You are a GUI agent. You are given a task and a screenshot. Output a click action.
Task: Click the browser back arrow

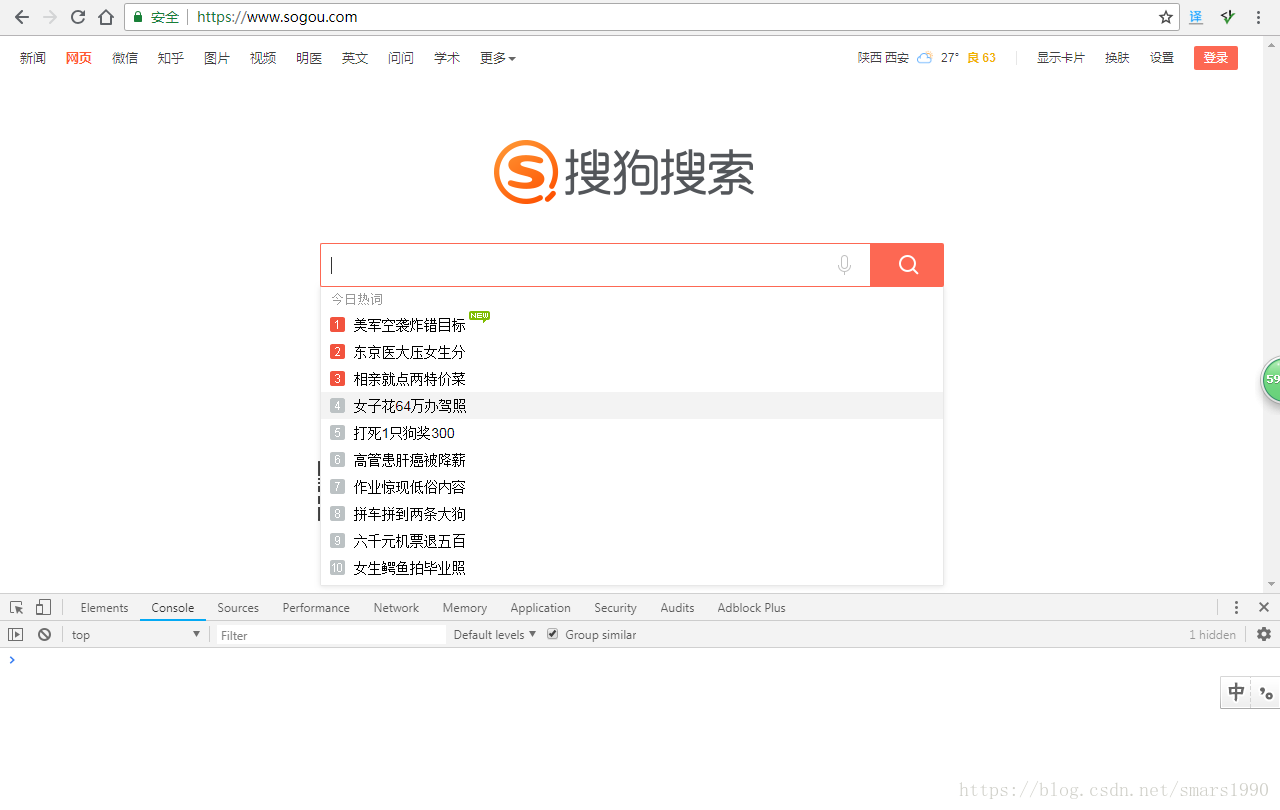pos(21,17)
